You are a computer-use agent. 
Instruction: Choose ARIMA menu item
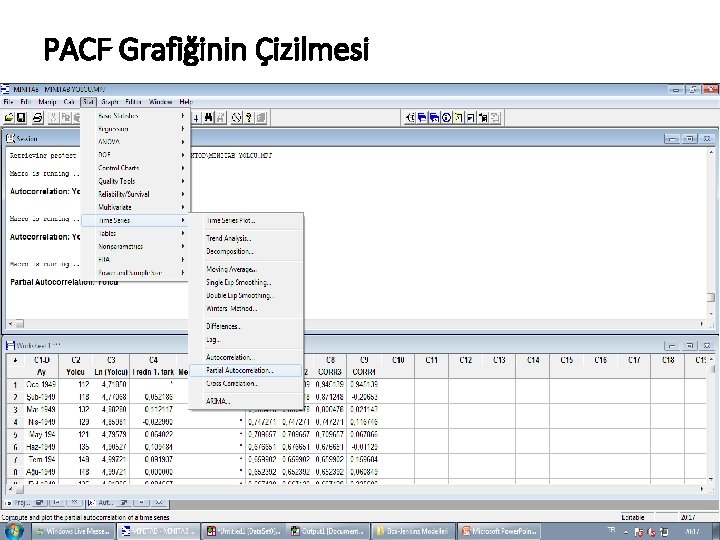tap(246, 401)
